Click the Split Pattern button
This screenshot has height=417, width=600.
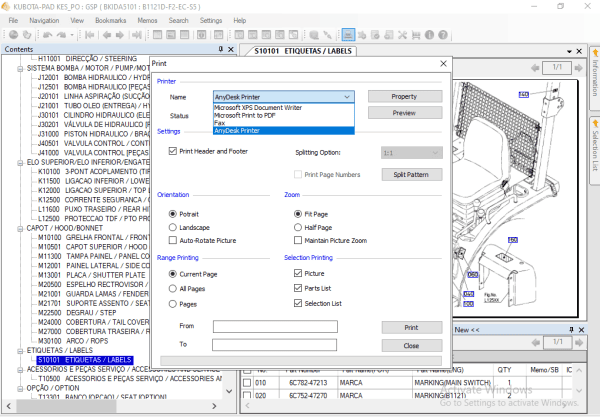tap(412, 174)
